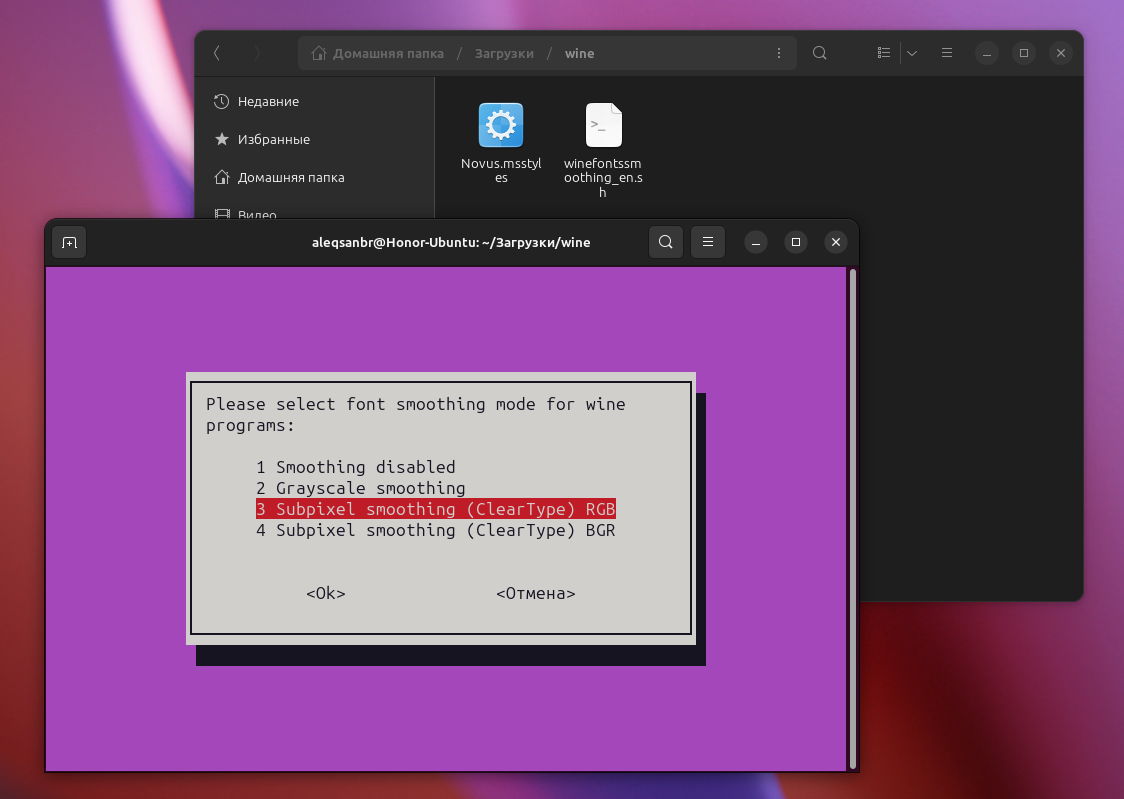The image size is (1124, 799).
Task: Open Недавние in the sidebar
Action: point(268,101)
